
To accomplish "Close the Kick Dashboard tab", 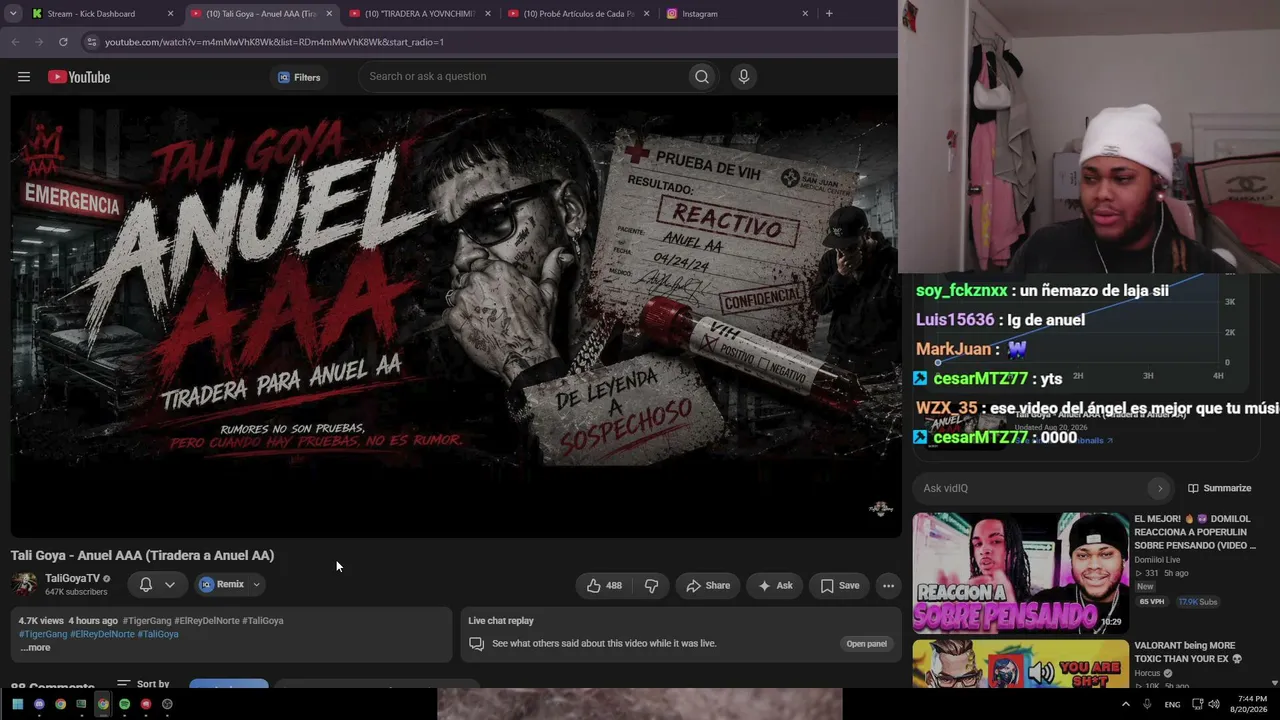I will (x=170, y=14).
